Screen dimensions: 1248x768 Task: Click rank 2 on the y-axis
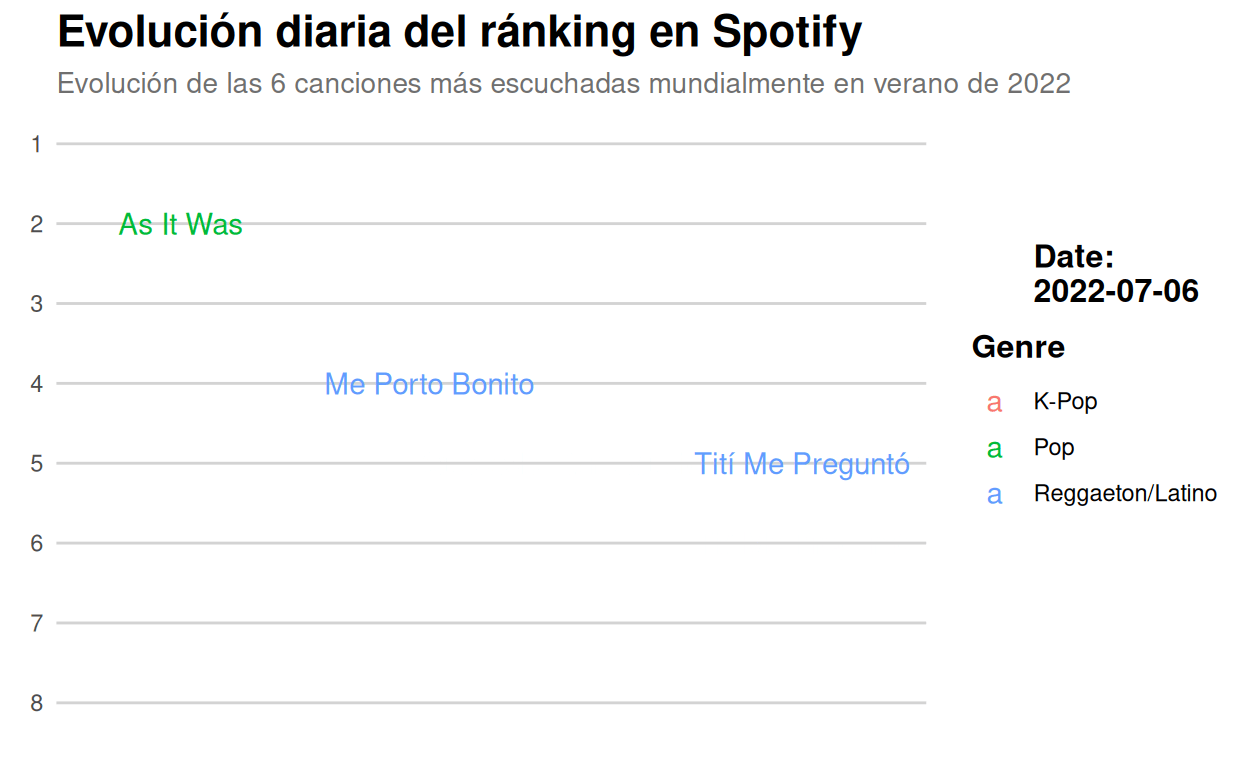tap(37, 224)
